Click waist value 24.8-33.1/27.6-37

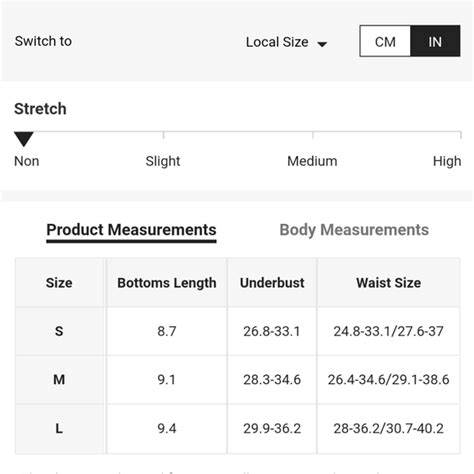pos(389,331)
